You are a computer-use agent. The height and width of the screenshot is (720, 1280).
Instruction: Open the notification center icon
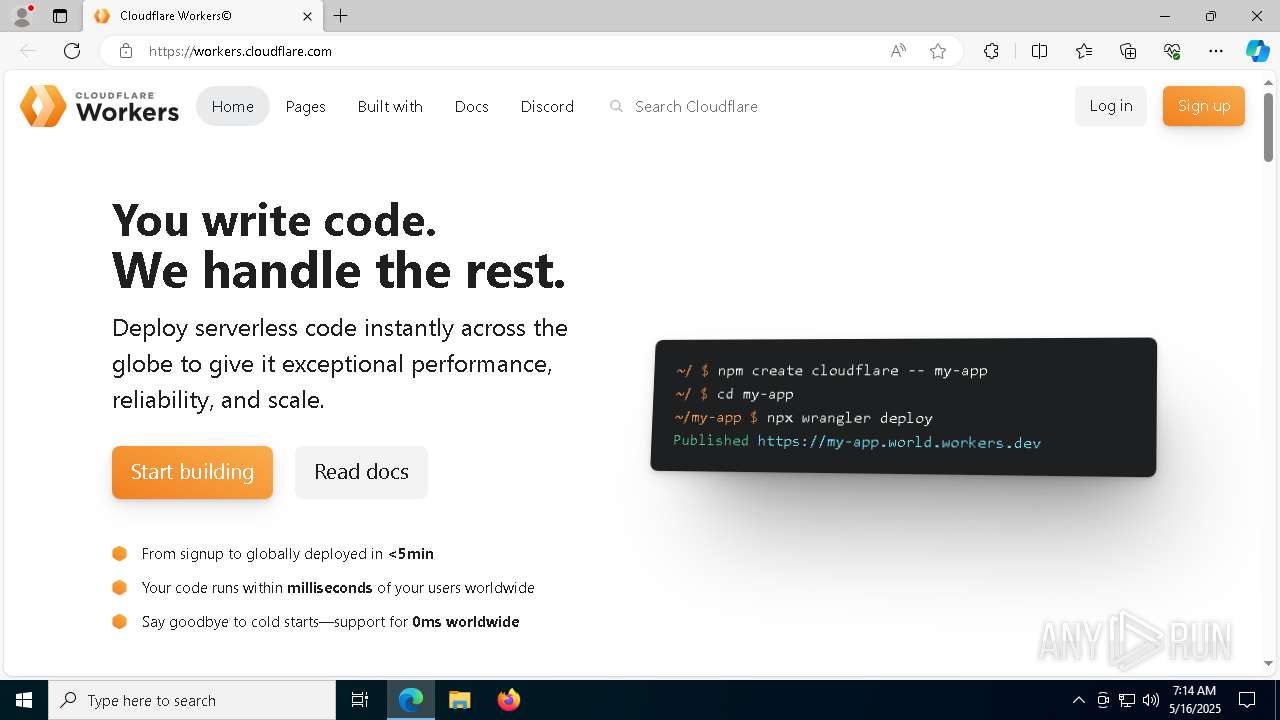(1247, 700)
